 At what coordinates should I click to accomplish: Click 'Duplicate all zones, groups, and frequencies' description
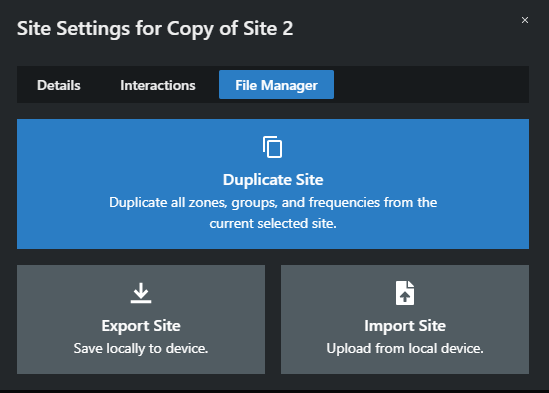273,213
